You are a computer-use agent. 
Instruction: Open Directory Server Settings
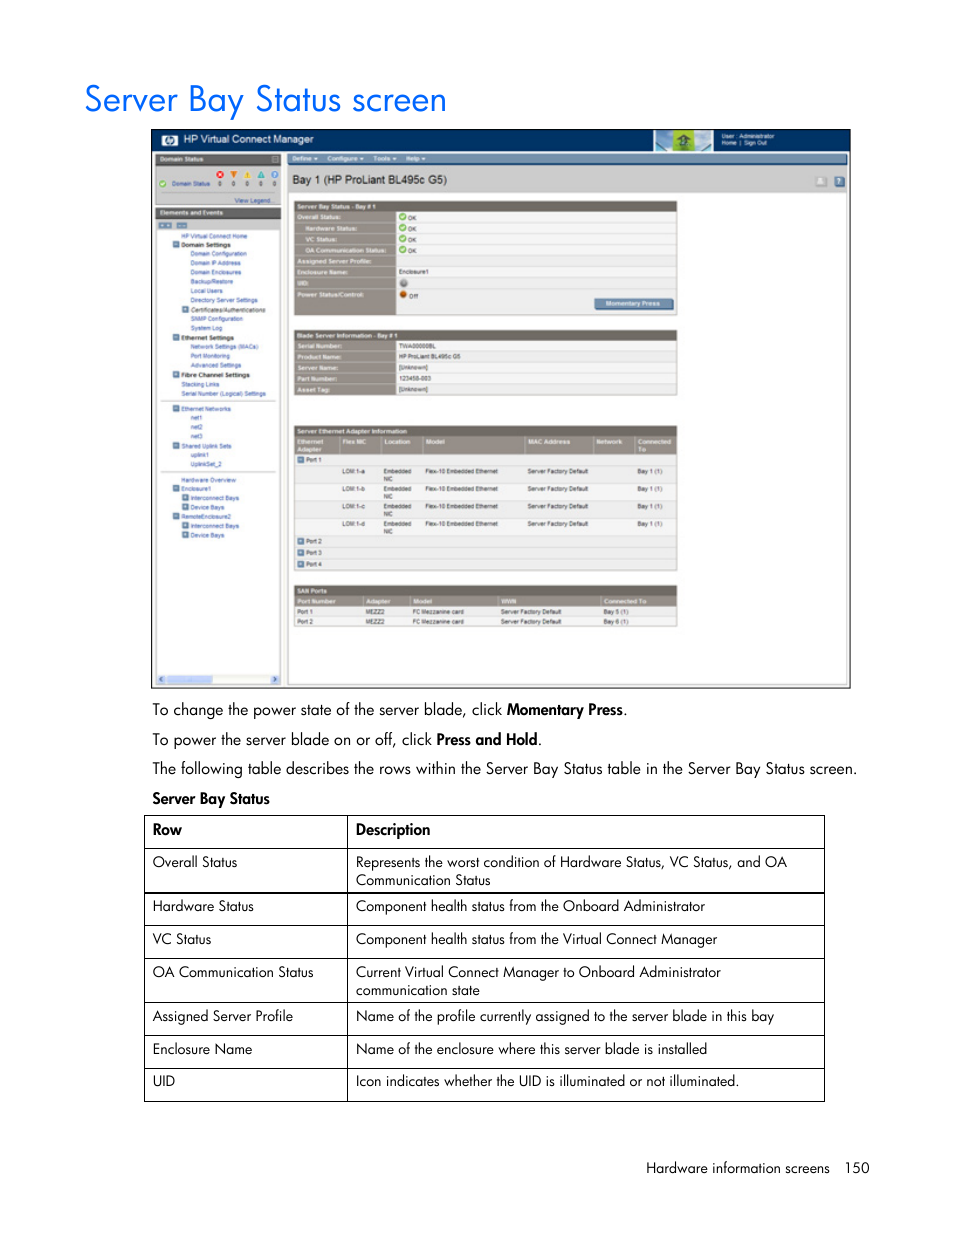224,300
